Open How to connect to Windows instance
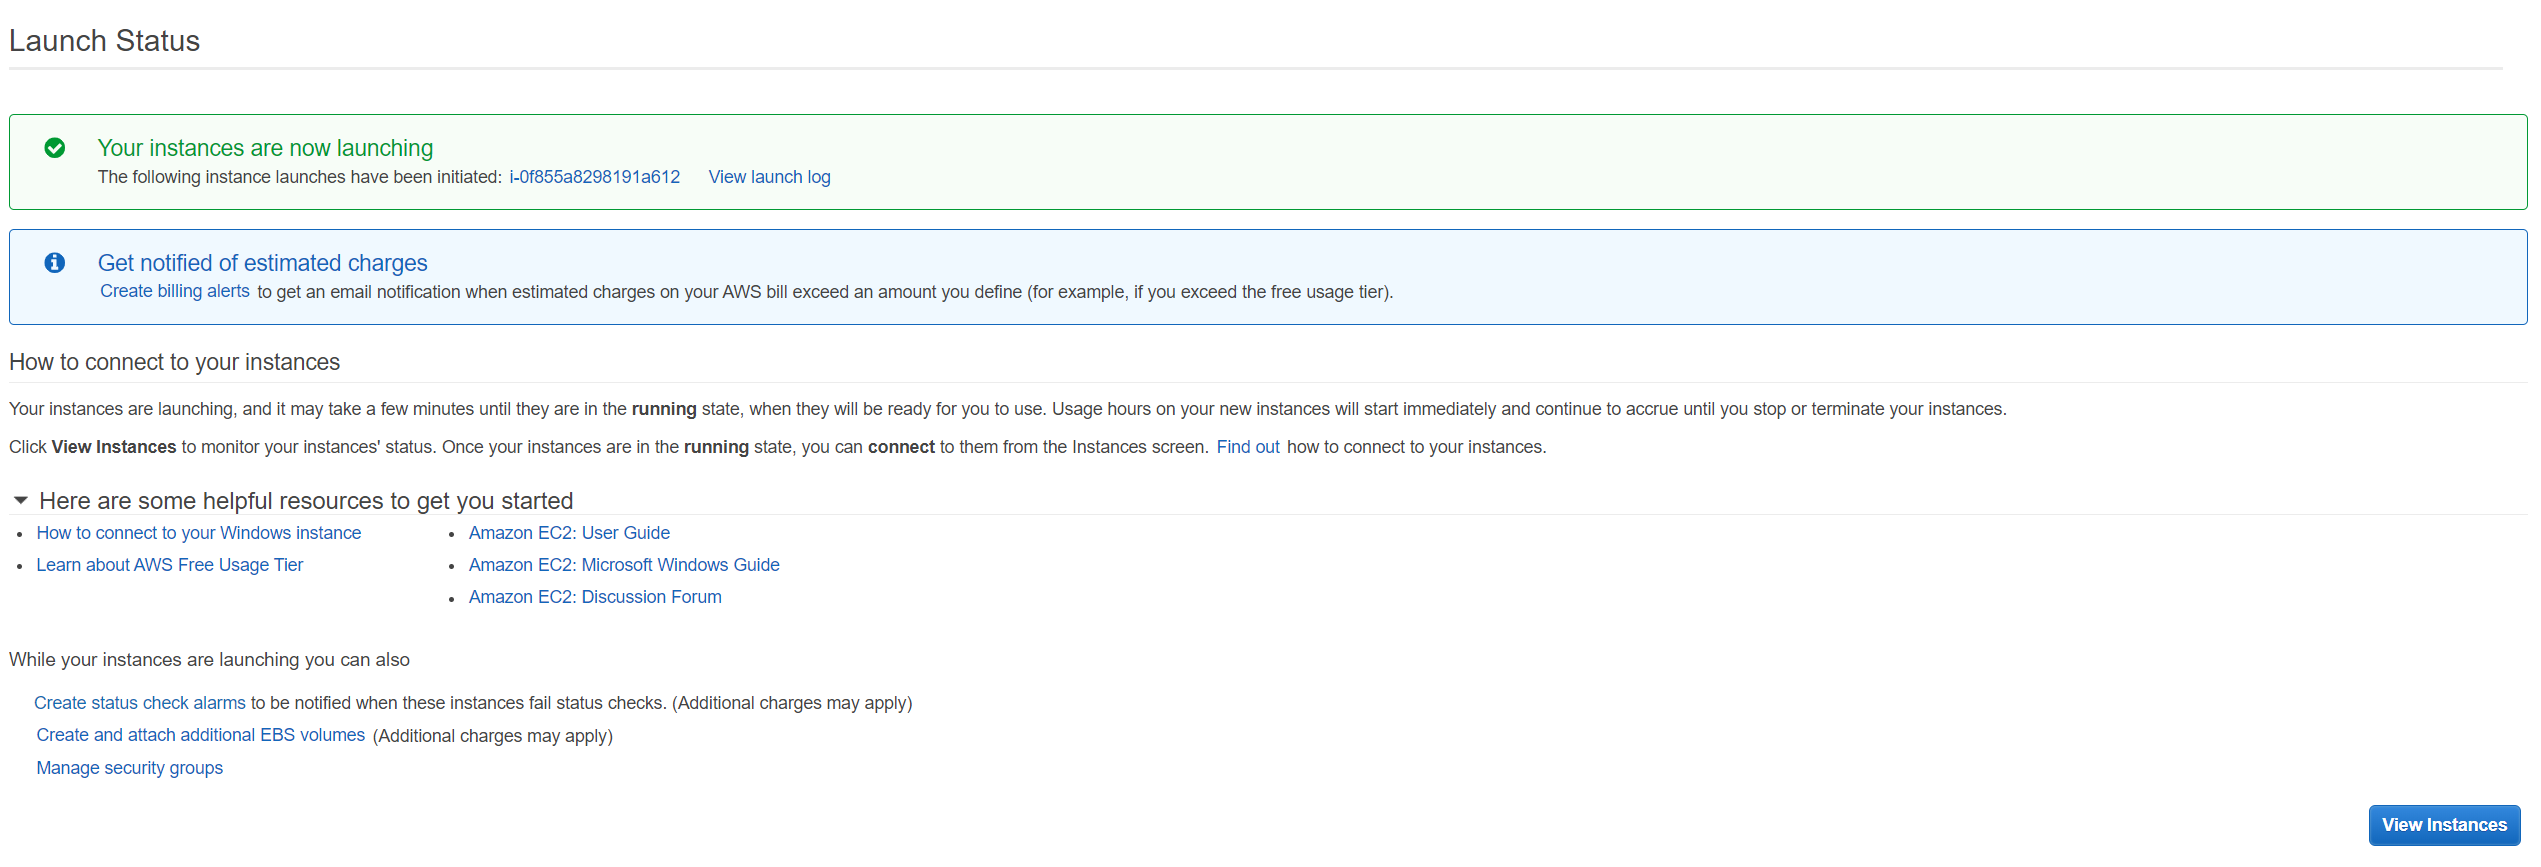This screenshot has width=2541, height=867. tap(199, 533)
